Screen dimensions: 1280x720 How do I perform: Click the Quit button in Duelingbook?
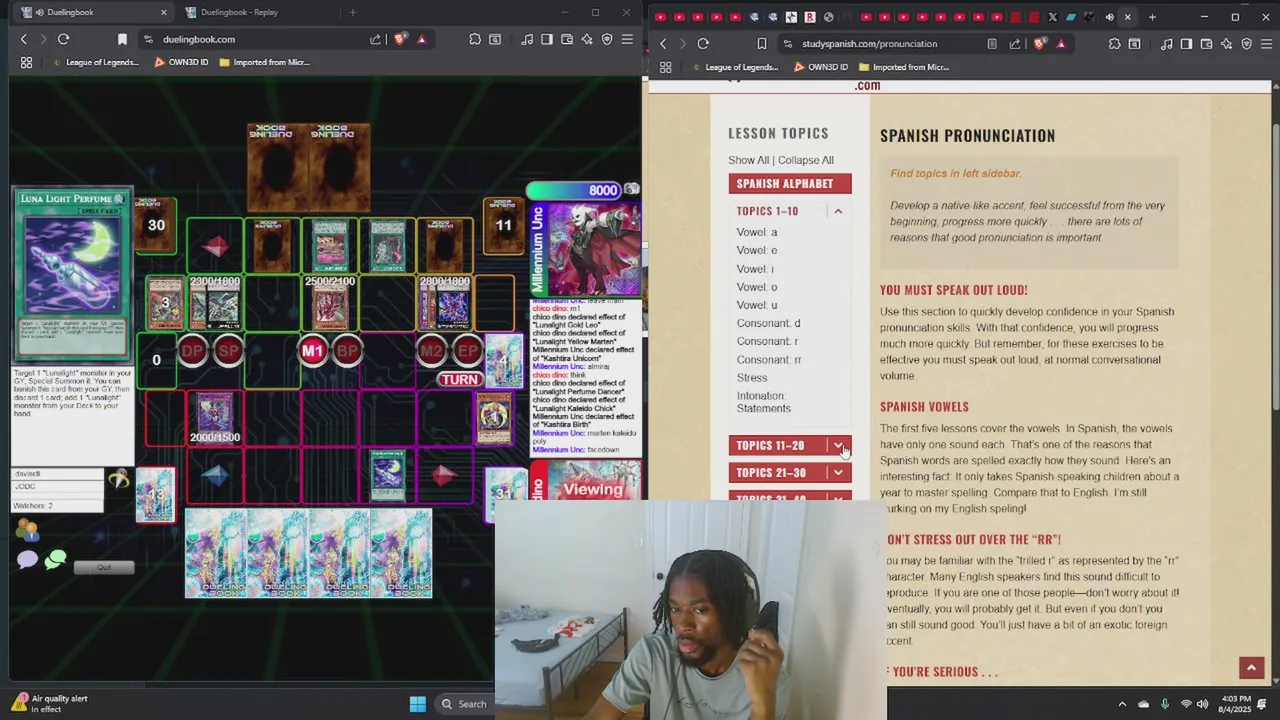point(104,567)
